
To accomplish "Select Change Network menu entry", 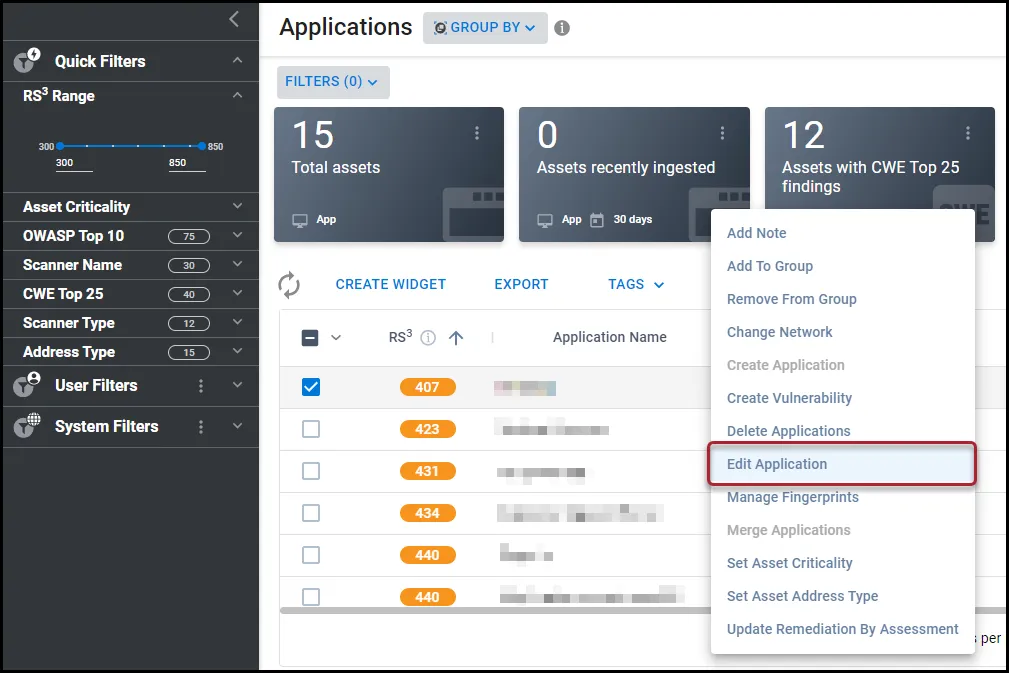I will point(842,332).
